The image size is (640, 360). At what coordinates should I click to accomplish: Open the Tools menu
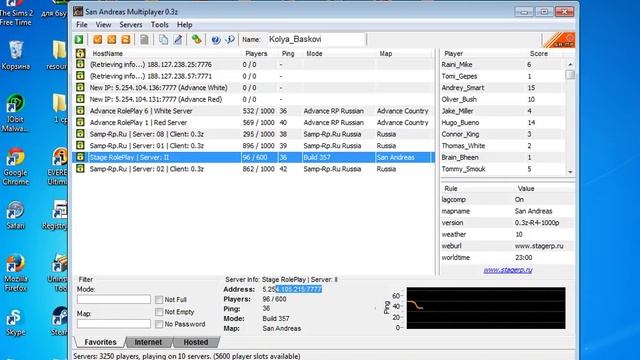click(159, 25)
